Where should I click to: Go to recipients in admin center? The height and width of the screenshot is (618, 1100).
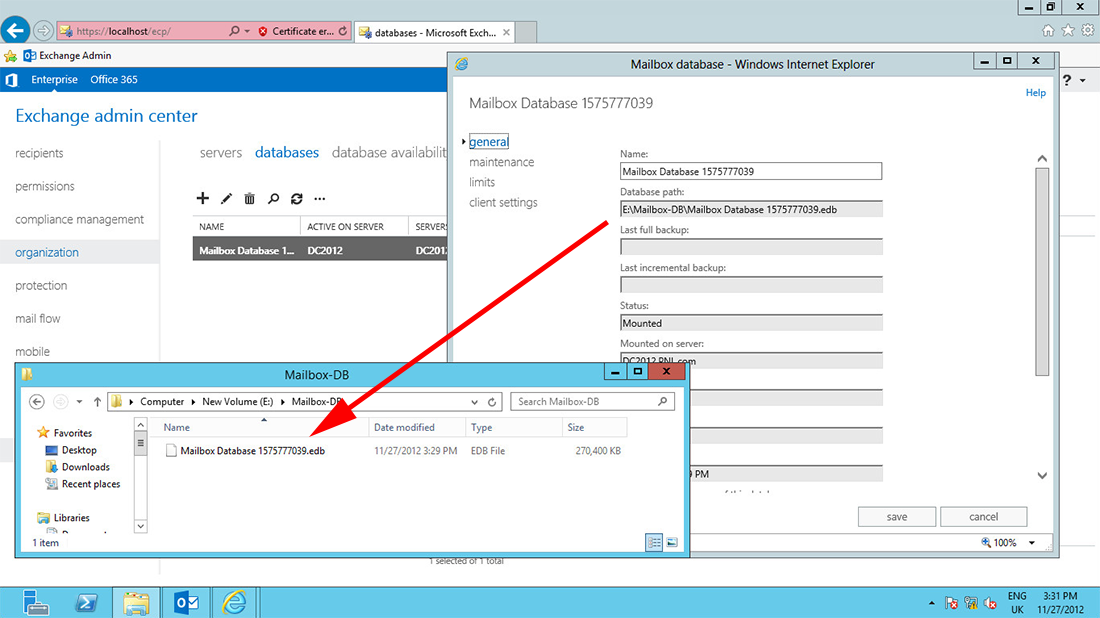coord(39,153)
